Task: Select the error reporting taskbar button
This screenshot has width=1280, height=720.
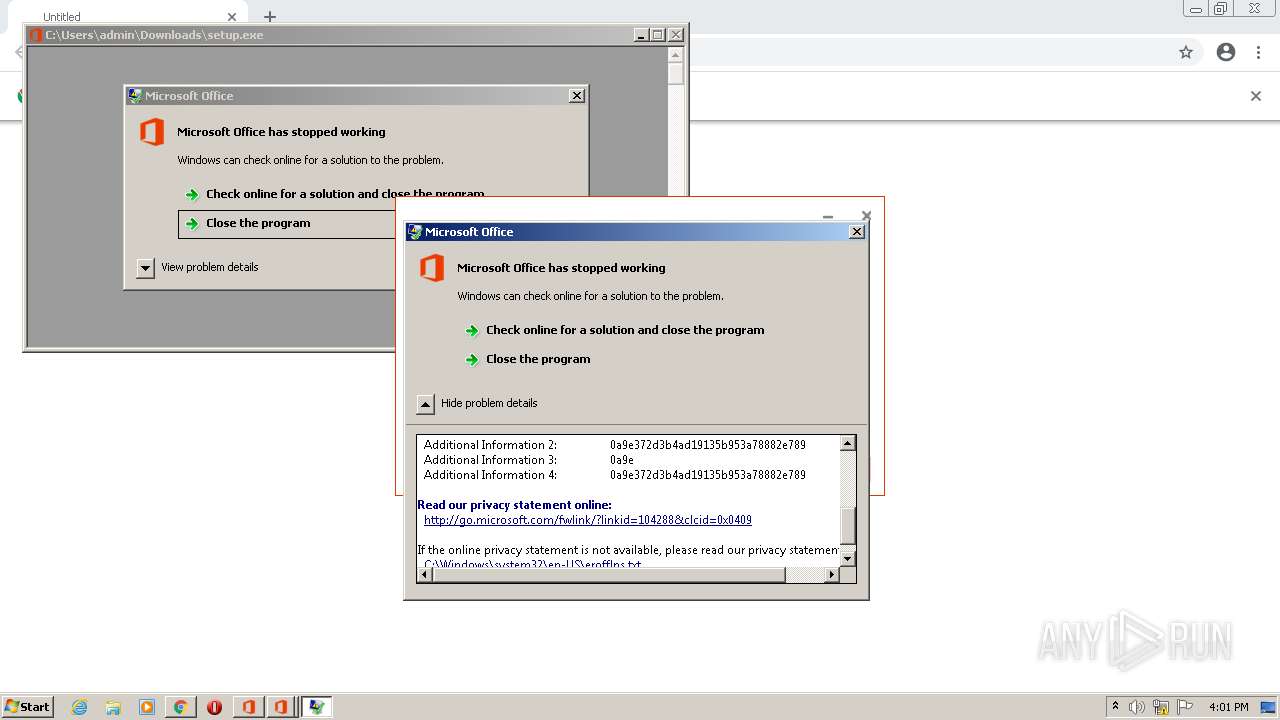Action: pyautogui.click(x=316, y=707)
